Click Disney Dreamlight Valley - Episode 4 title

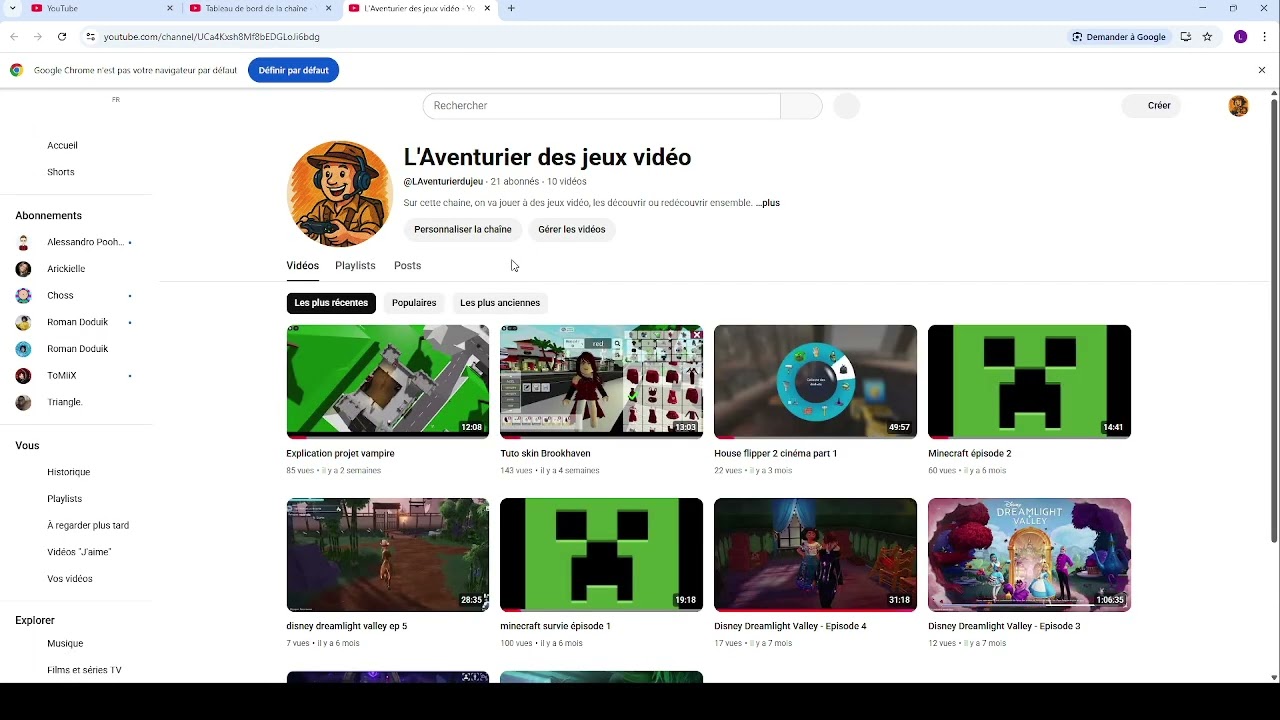pyautogui.click(x=790, y=626)
